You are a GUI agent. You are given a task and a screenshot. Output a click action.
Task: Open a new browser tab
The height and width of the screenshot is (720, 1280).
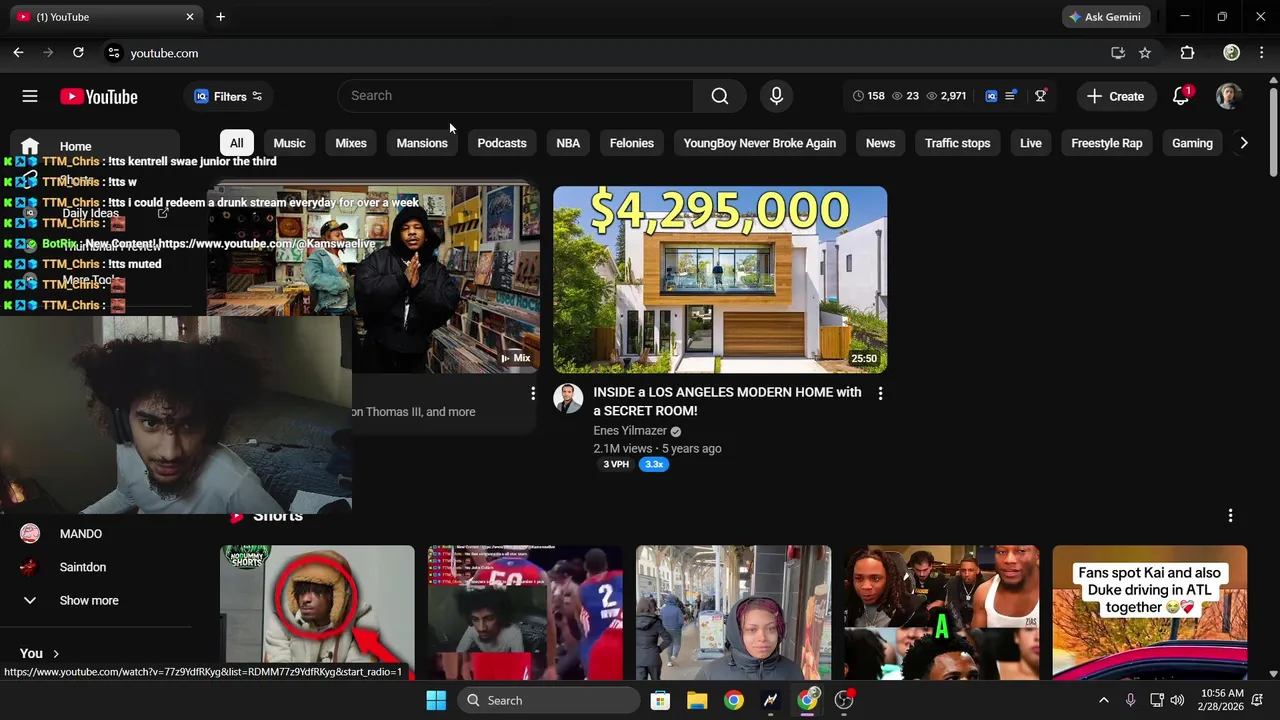[x=220, y=17]
